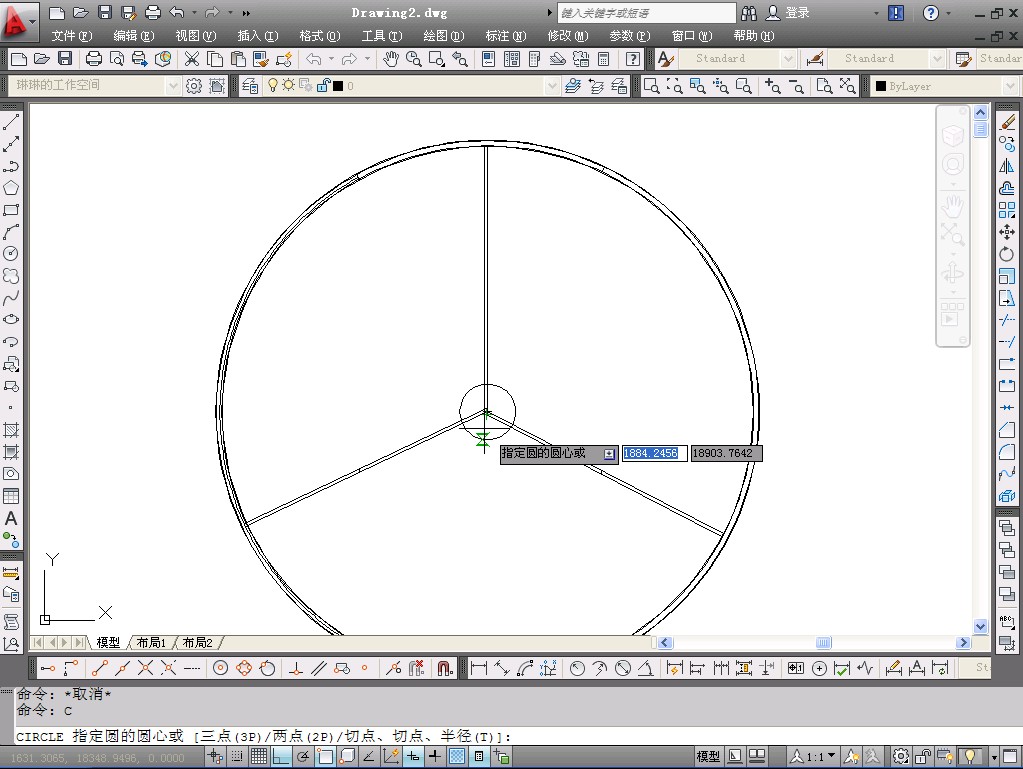Select the multiline Text 'A' tool

[x=11, y=518]
